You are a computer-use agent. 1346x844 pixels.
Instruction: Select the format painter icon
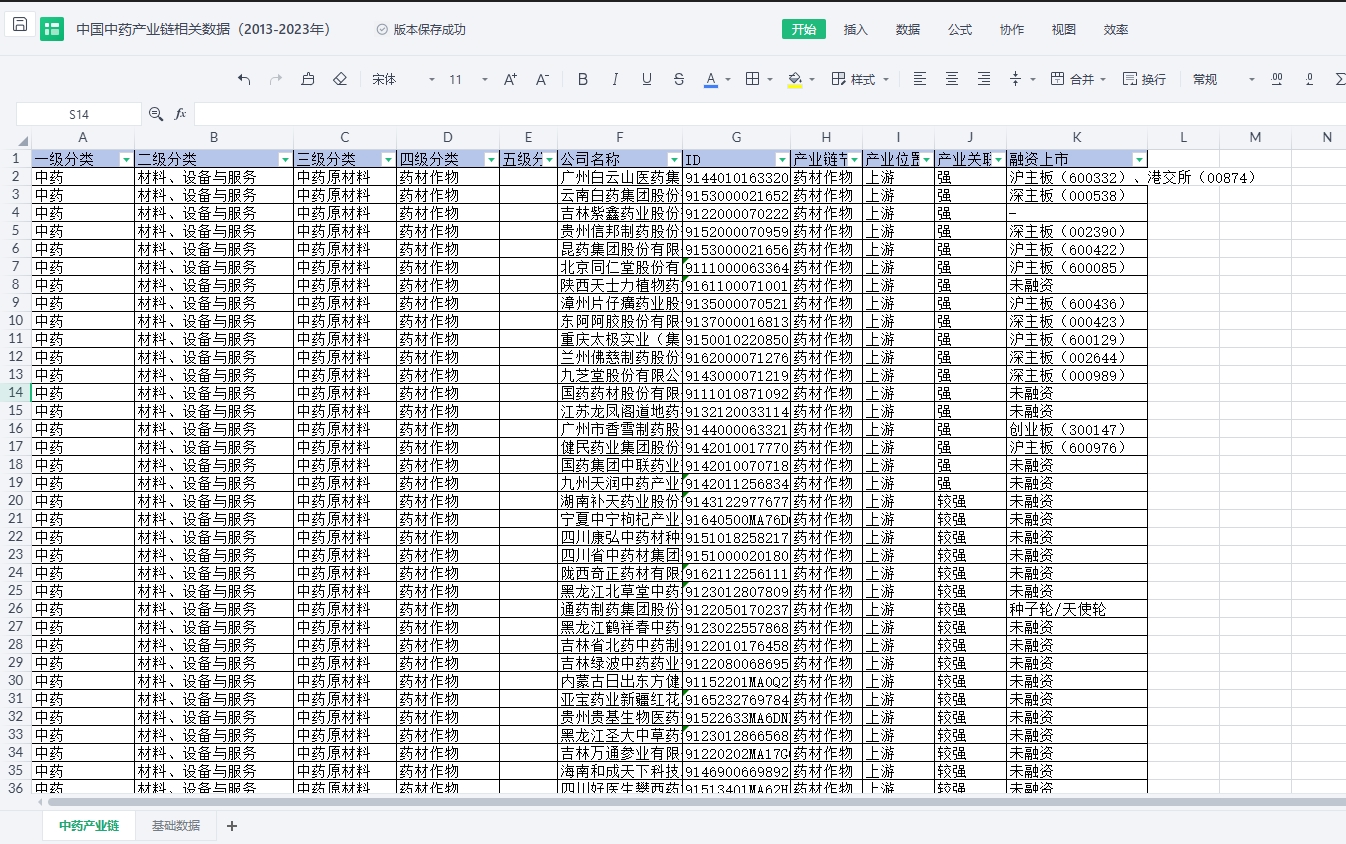tap(308, 79)
